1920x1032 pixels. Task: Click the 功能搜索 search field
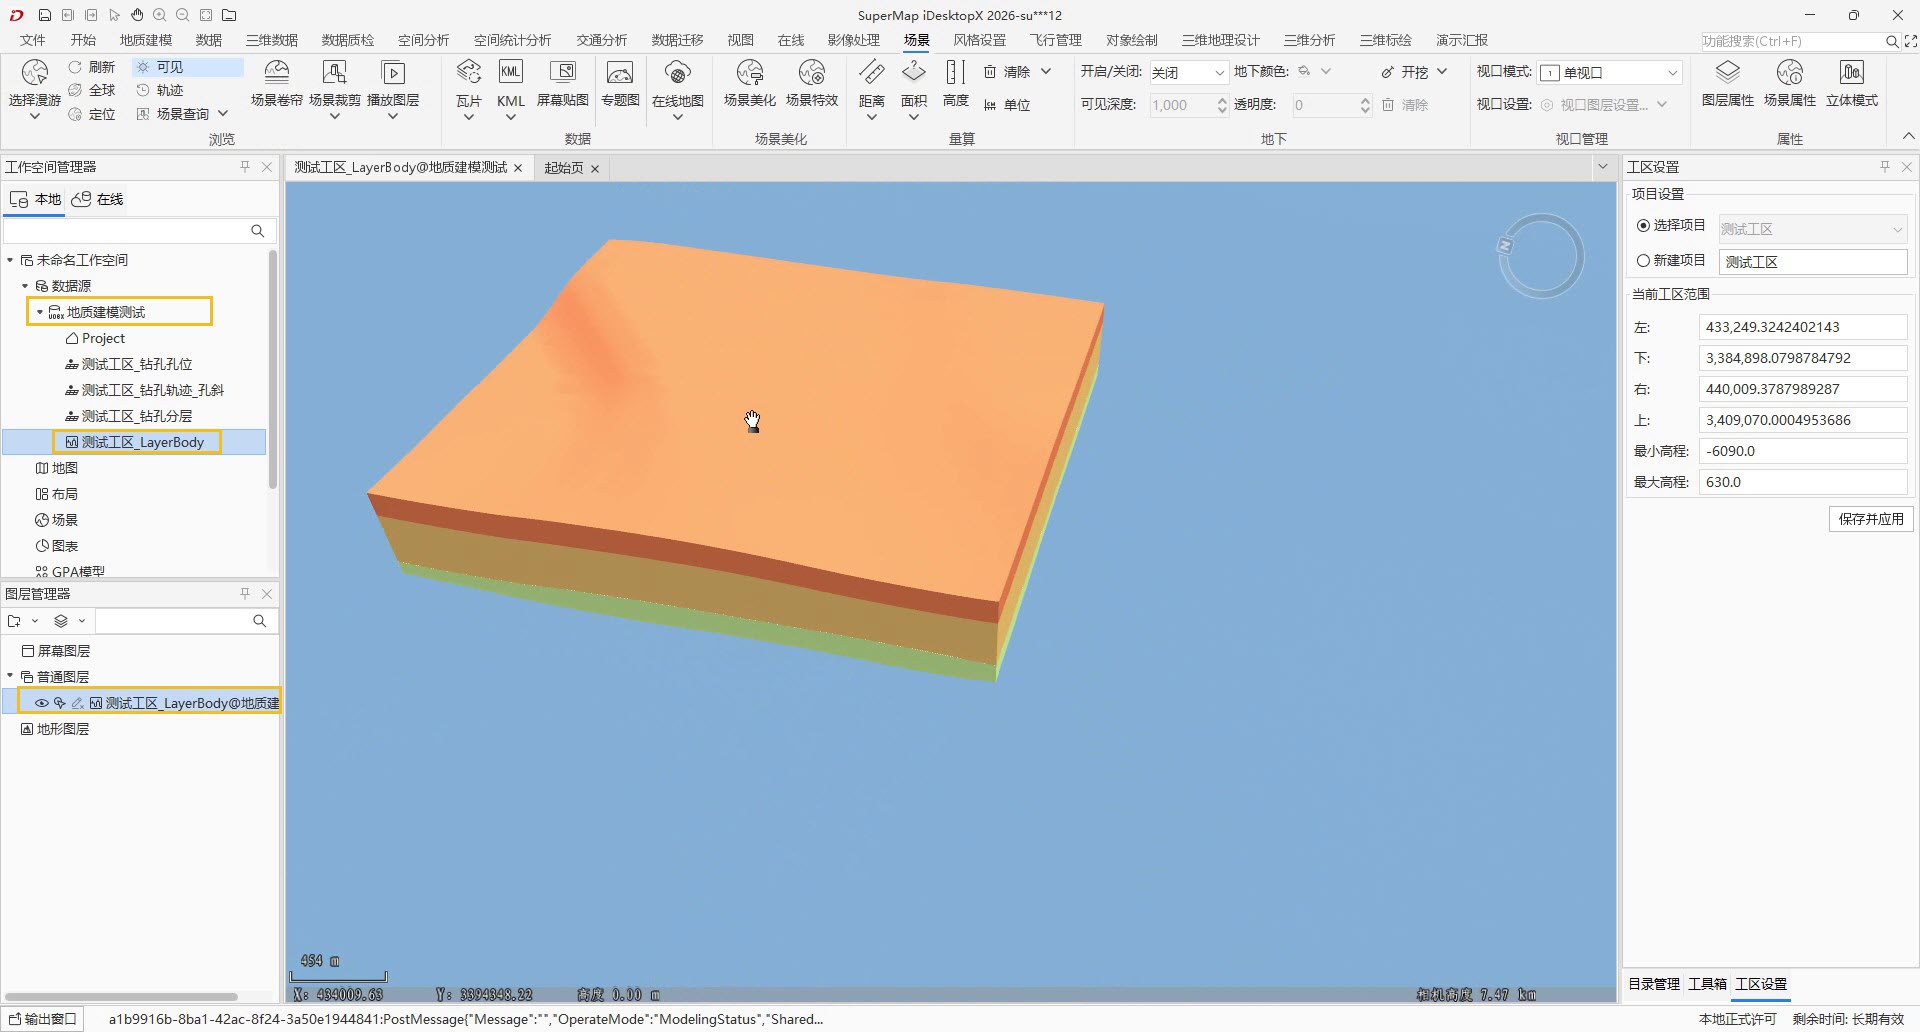pyautogui.click(x=1792, y=41)
